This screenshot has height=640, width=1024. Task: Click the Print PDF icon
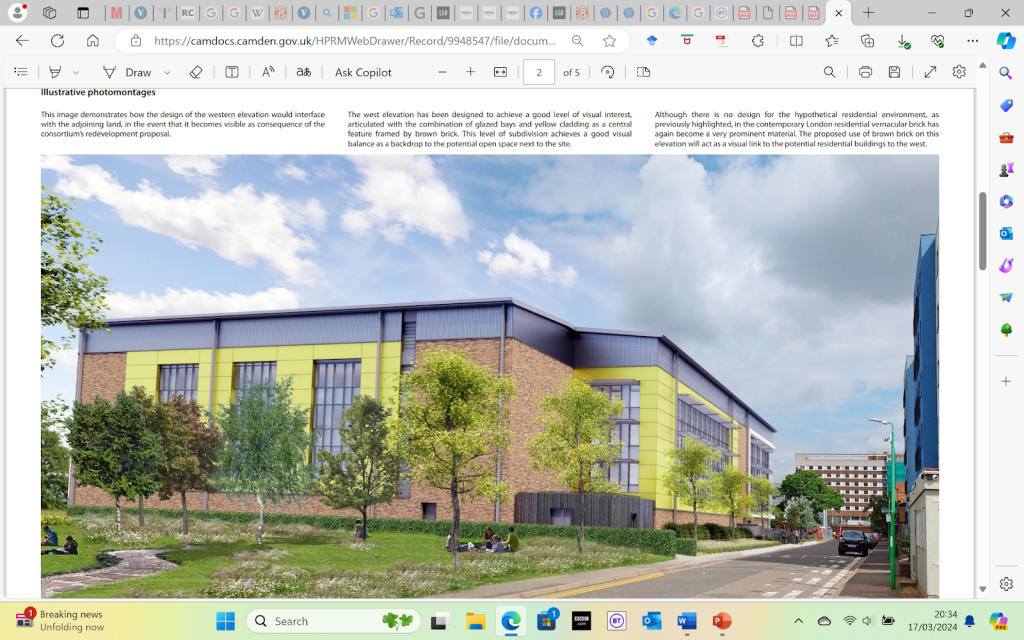pos(865,72)
